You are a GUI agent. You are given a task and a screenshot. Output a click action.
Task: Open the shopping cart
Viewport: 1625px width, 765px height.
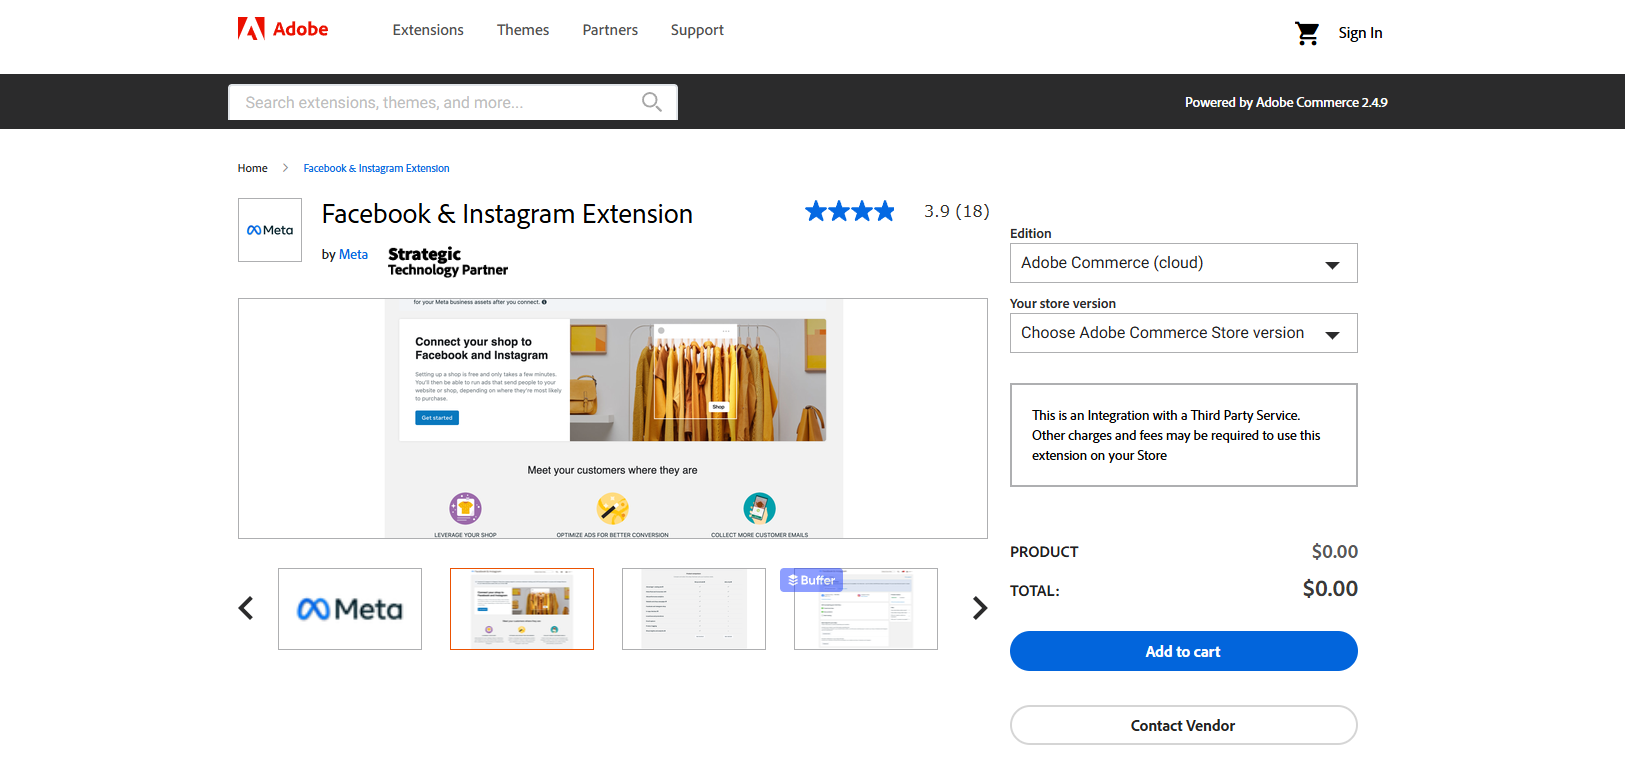(1307, 33)
